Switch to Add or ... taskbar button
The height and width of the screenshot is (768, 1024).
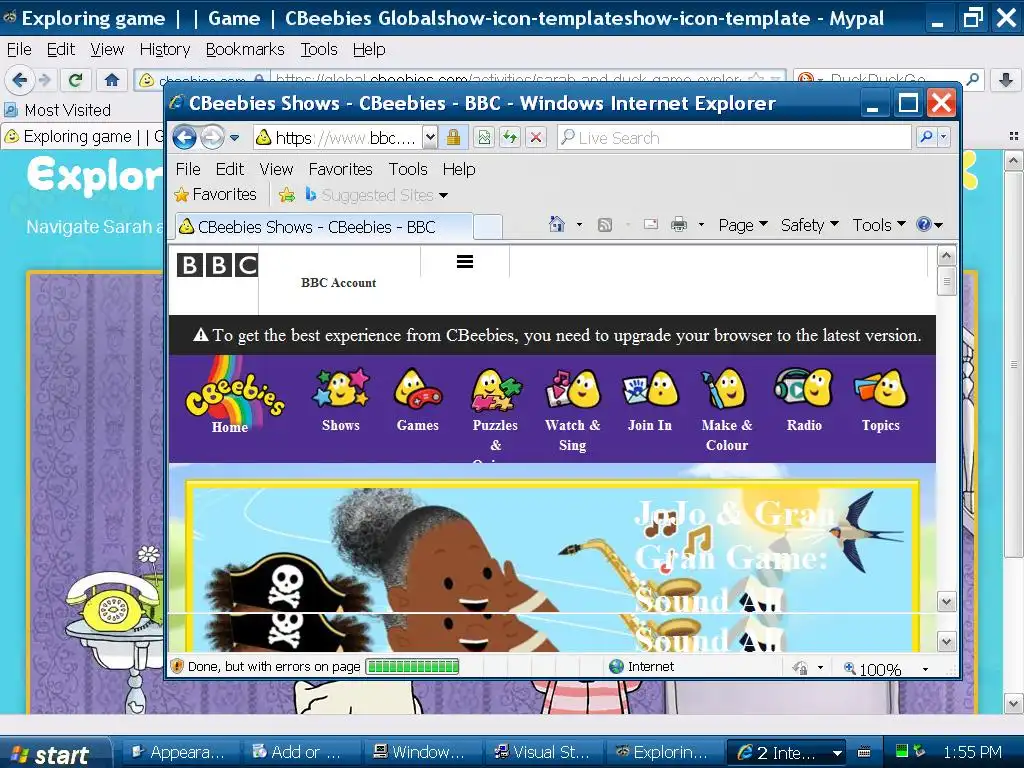tap(298, 752)
